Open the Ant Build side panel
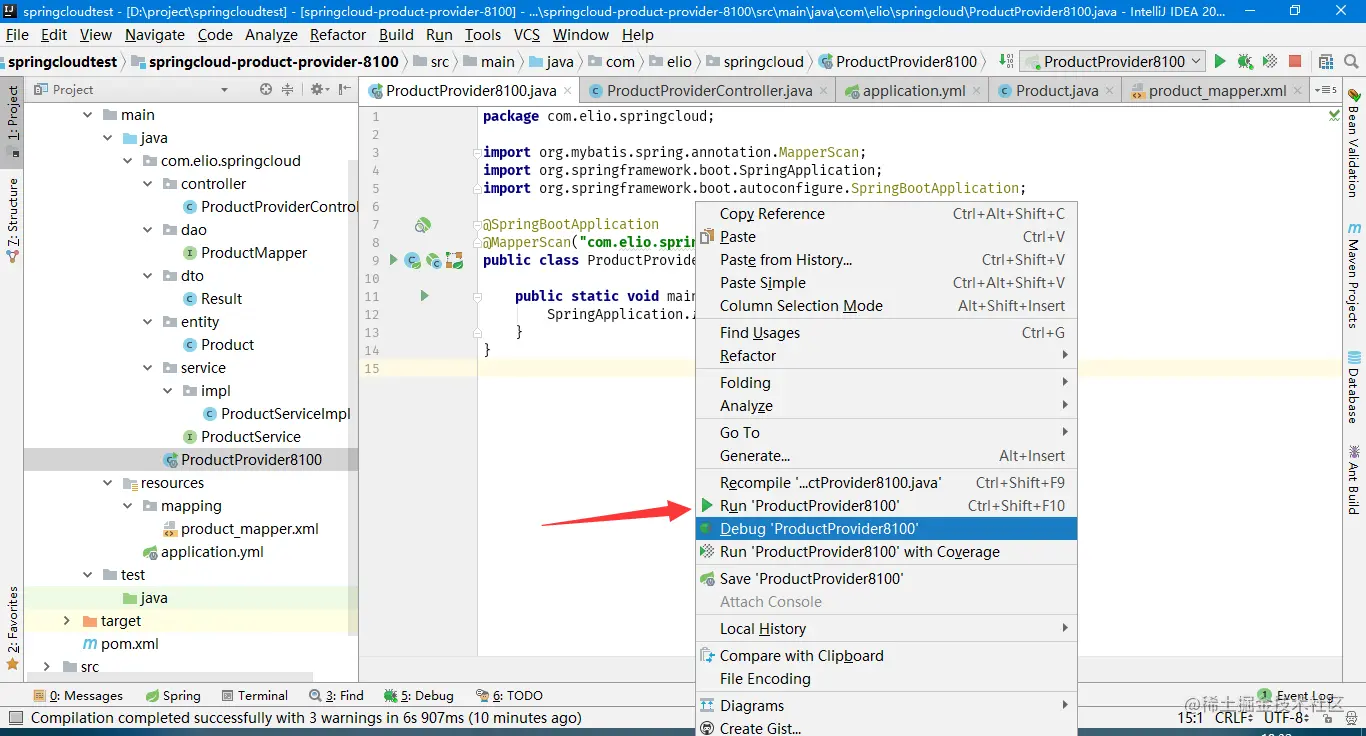Image resolution: width=1366 pixels, height=736 pixels. point(1354,479)
